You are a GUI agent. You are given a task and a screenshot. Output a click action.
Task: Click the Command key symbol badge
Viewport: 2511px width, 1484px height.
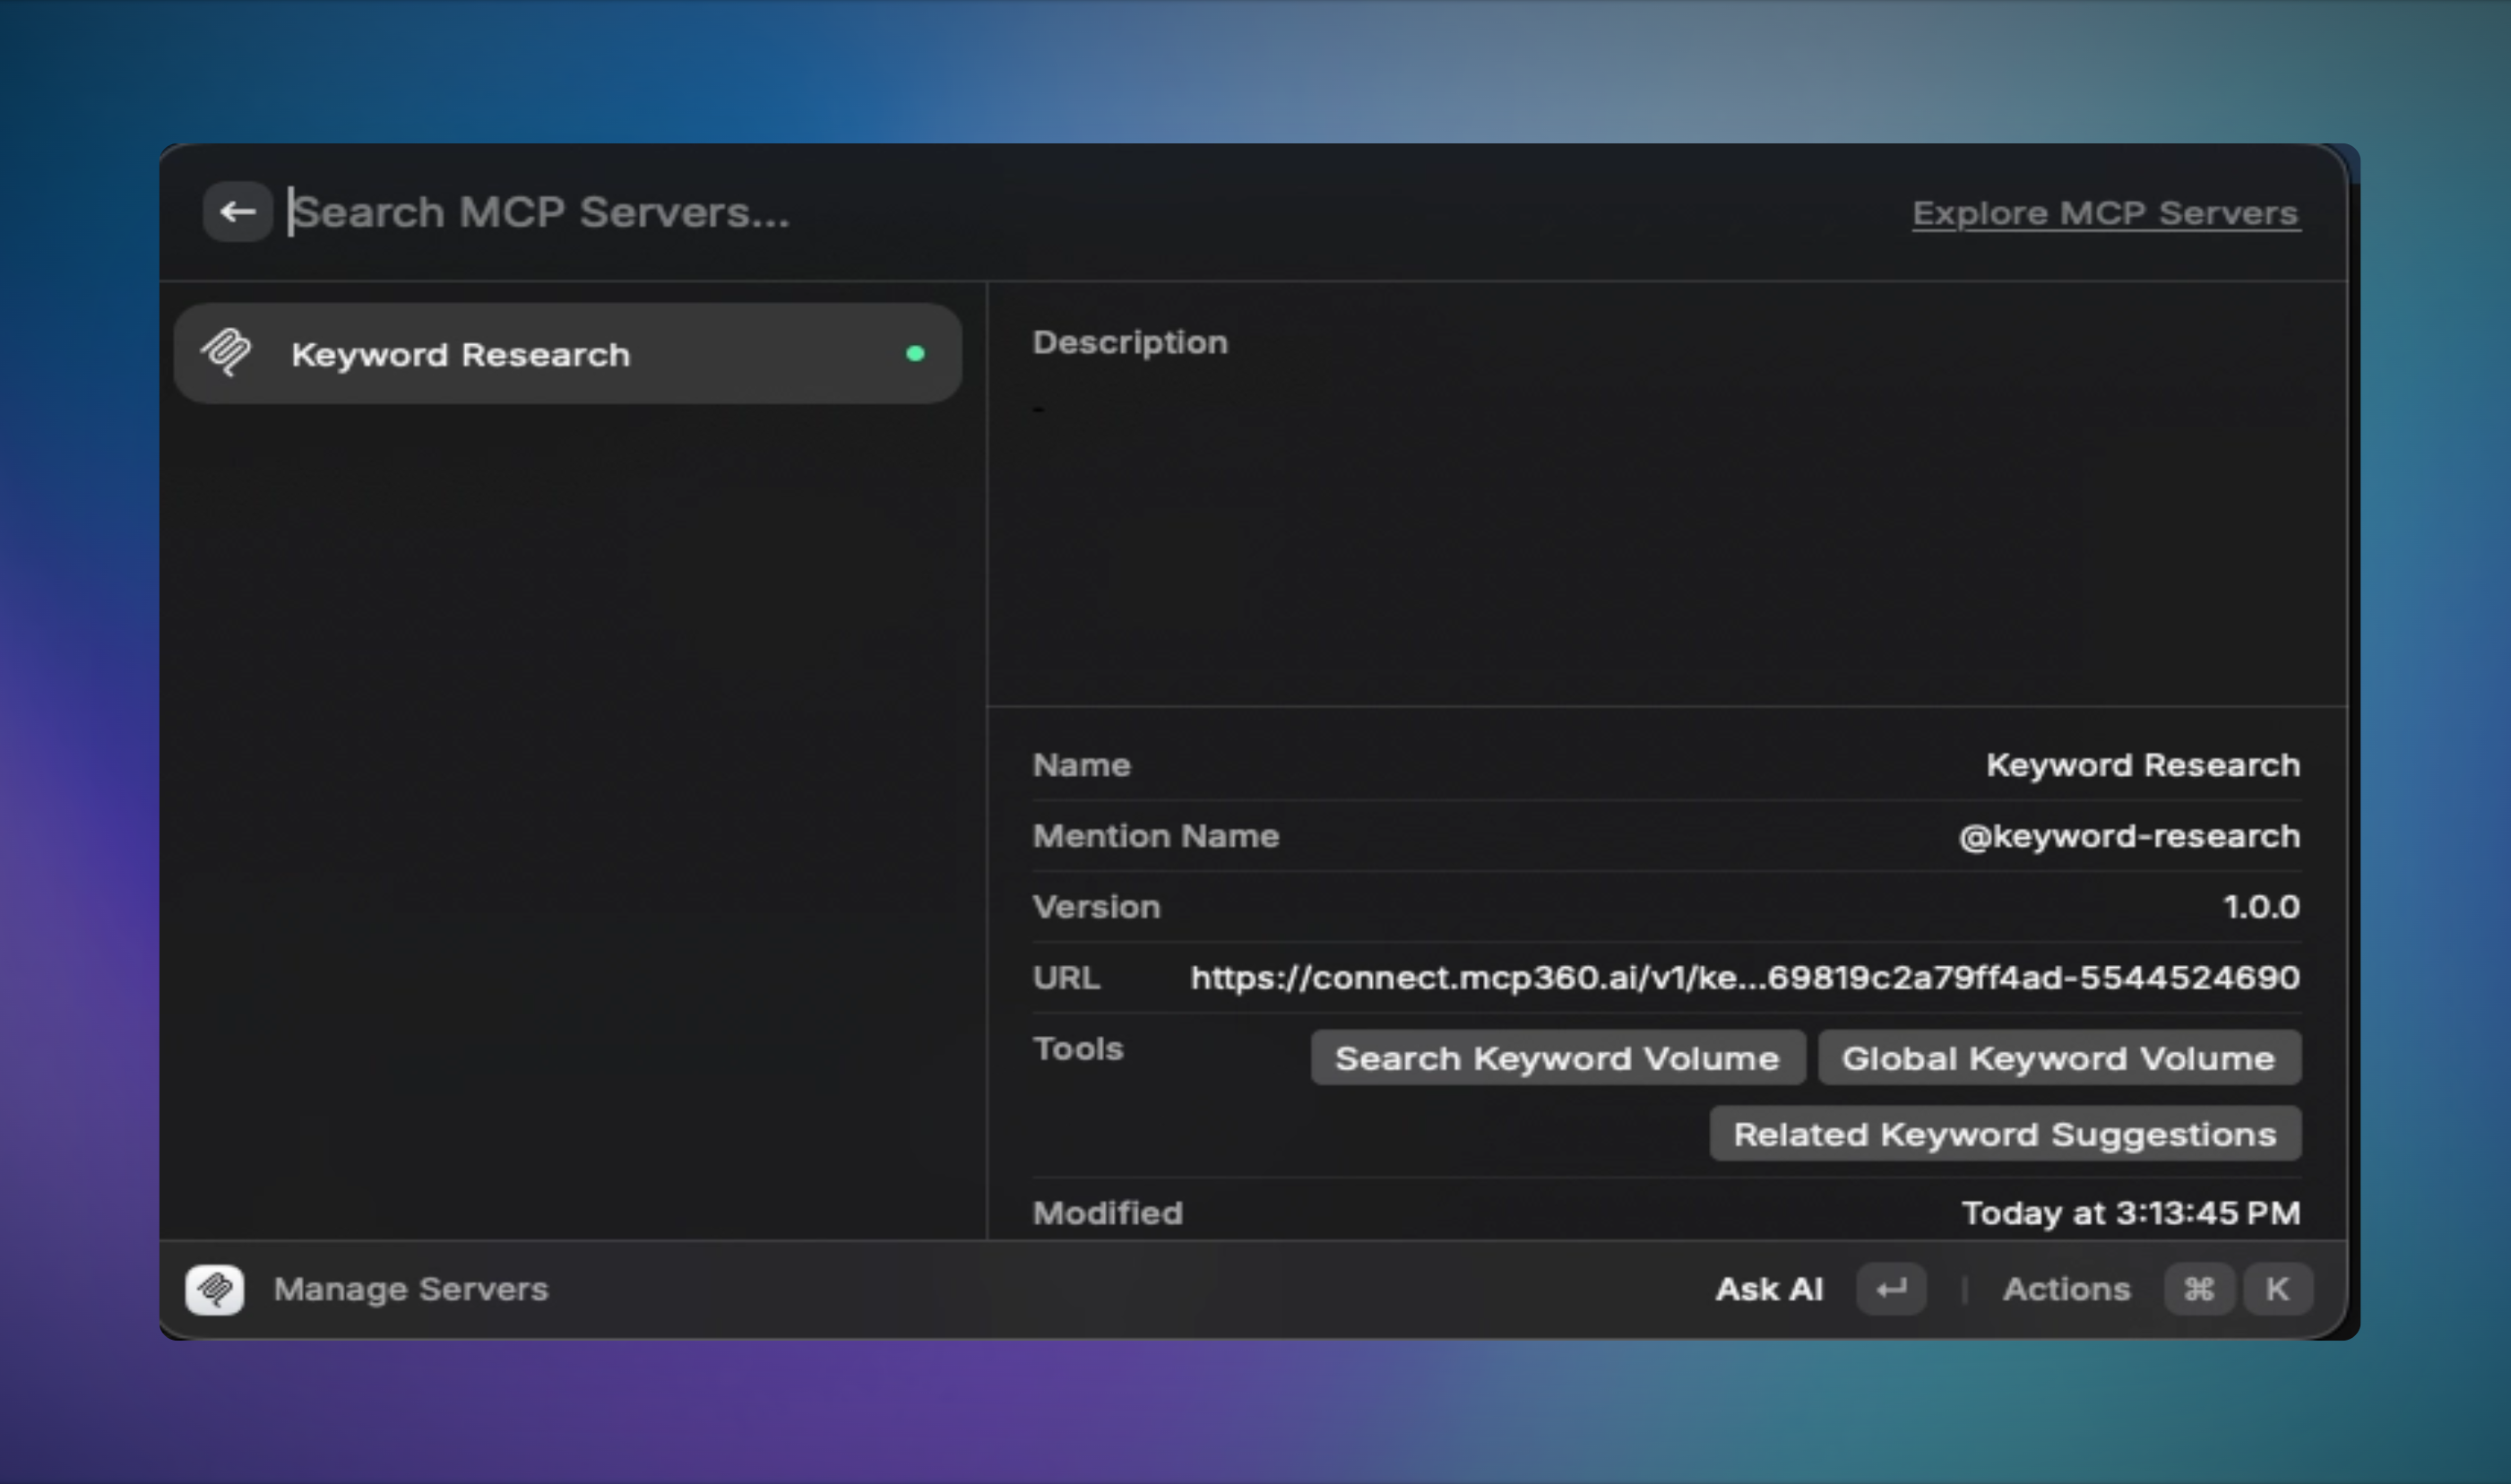coord(2198,1289)
